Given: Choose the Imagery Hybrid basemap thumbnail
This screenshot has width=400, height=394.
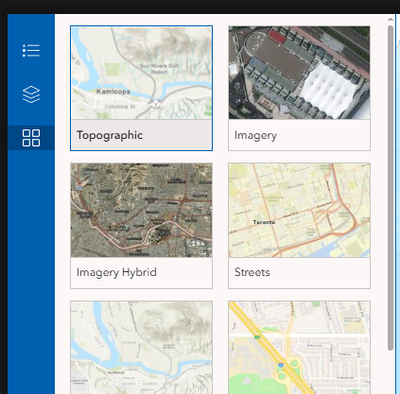Looking at the screenshot, I should (141, 210).
